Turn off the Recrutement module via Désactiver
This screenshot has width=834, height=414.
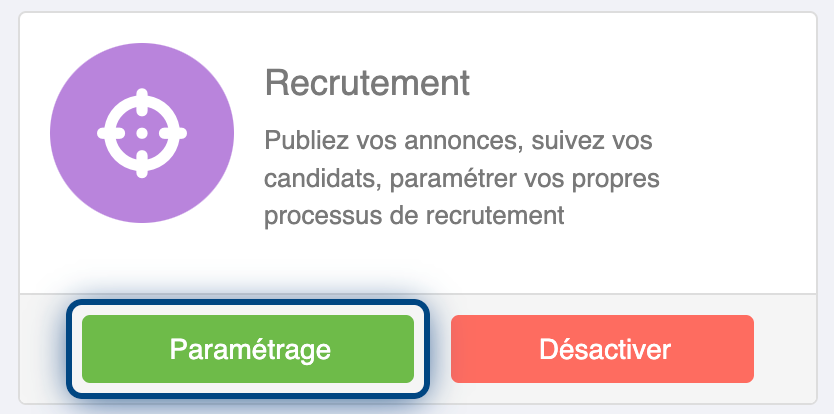[602, 349]
